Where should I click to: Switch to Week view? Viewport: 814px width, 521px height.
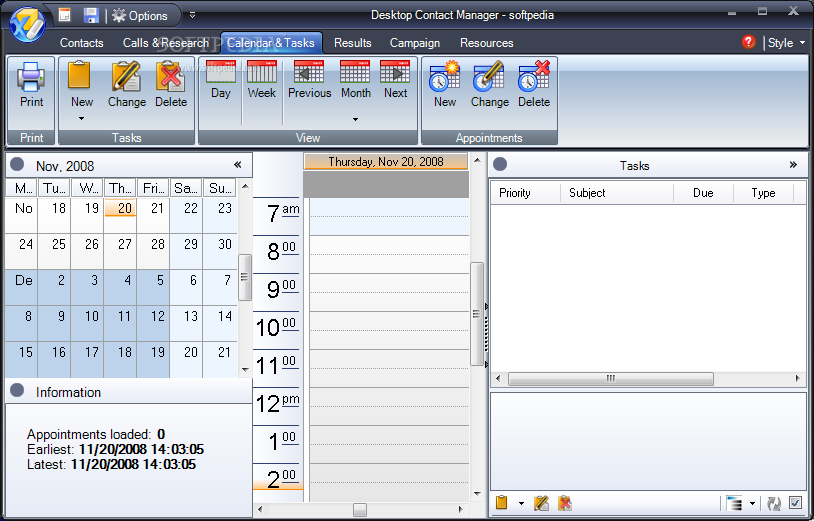262,72
